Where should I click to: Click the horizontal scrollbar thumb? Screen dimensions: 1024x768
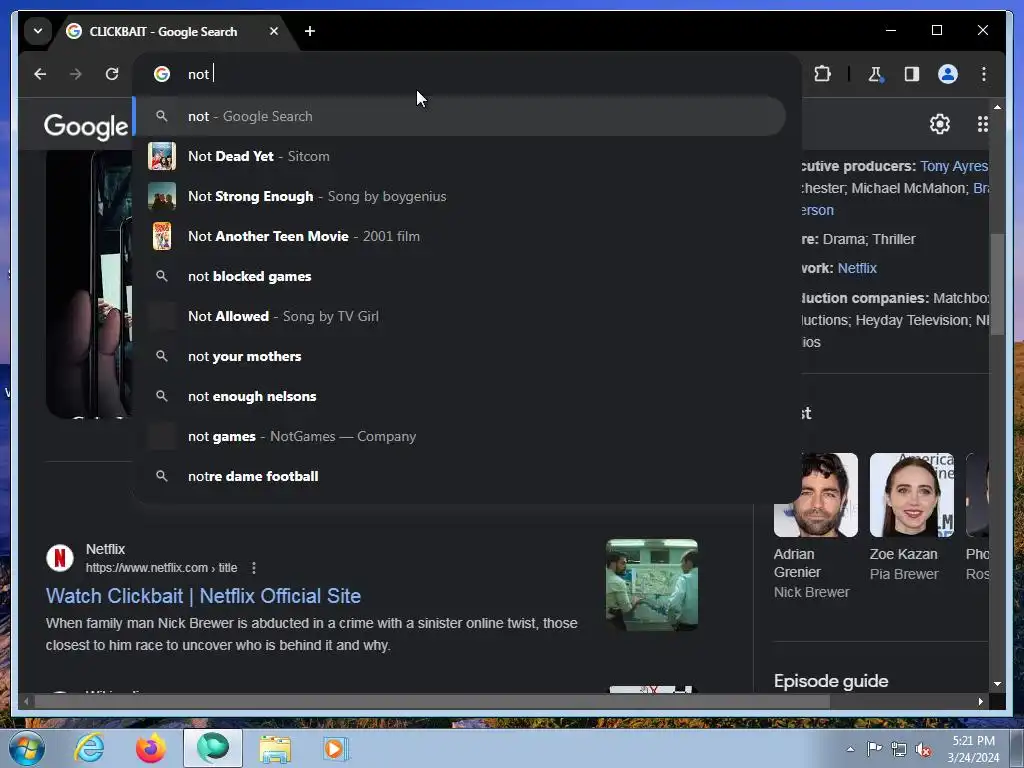point(432,701)
